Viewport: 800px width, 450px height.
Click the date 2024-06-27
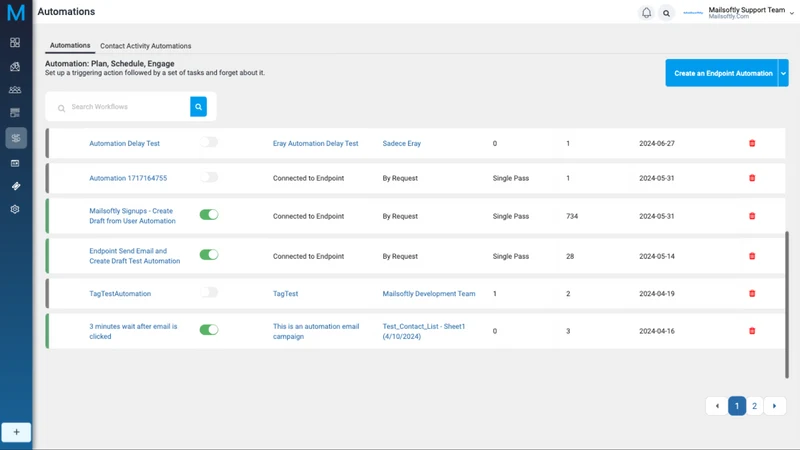click(x=657, y=143)
